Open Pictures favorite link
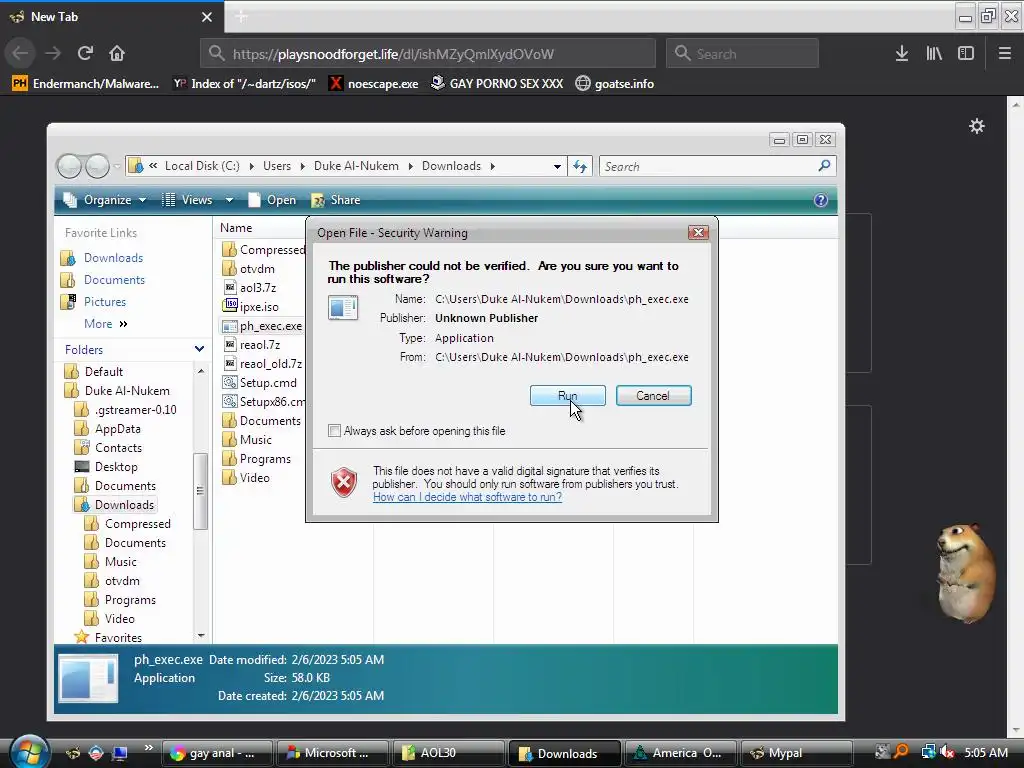The width and height of the screenshot is (1024, 768). pyautogui.click(x=104, y=302)
